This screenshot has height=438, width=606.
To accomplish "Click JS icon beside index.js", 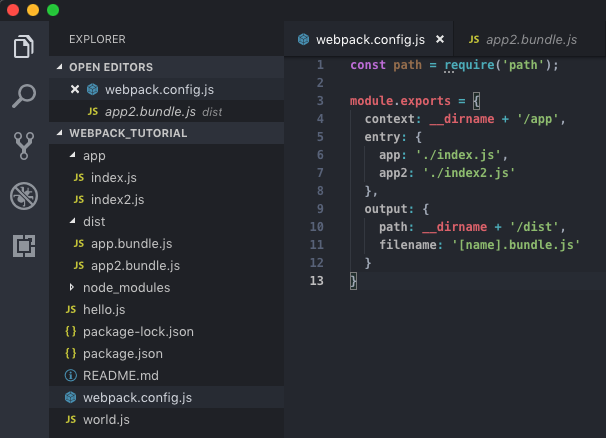I will 79,177.
